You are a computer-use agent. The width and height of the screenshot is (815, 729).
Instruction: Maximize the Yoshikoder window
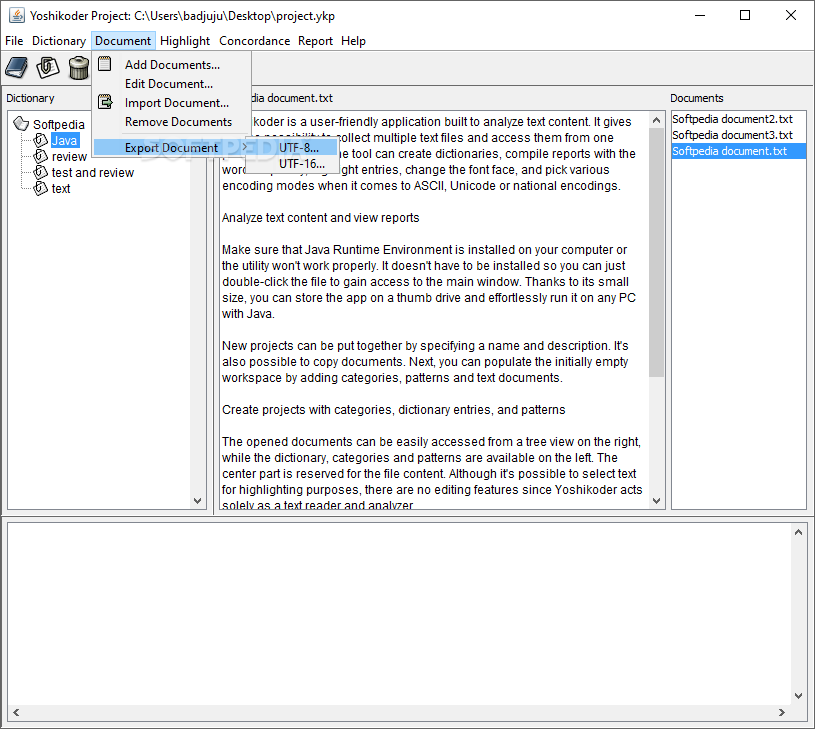pyautogui.click(x=745, y=16)
